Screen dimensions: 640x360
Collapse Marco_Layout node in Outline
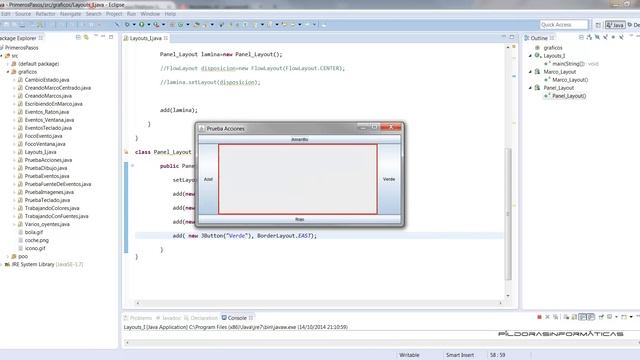tap(531, 72)
